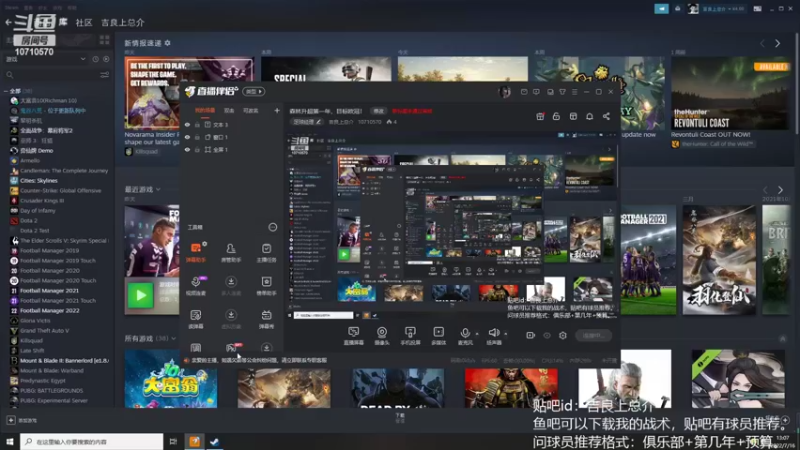The height and width of the screenshot is (450, 800).
Task: Open Steam library grid view icon
Action: tap(105, 40)
